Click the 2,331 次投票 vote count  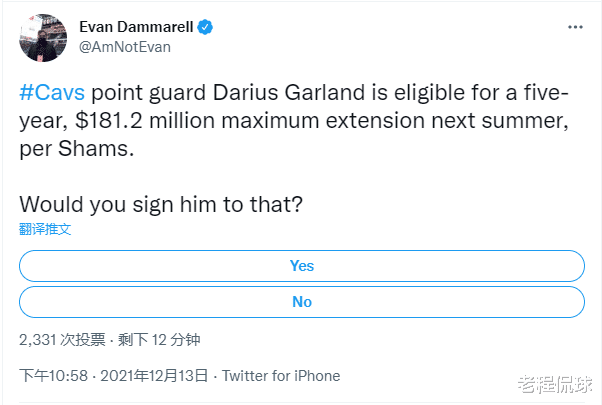[62, 339]
